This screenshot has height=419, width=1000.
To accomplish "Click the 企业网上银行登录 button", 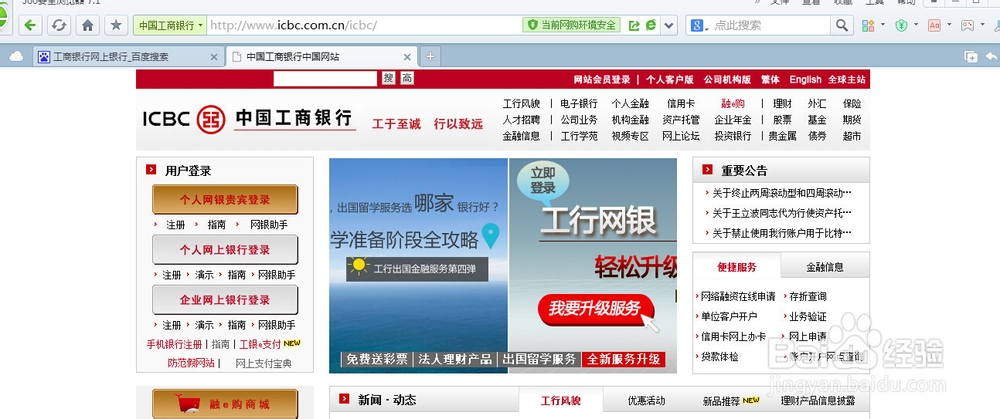I will coord(224,300).
